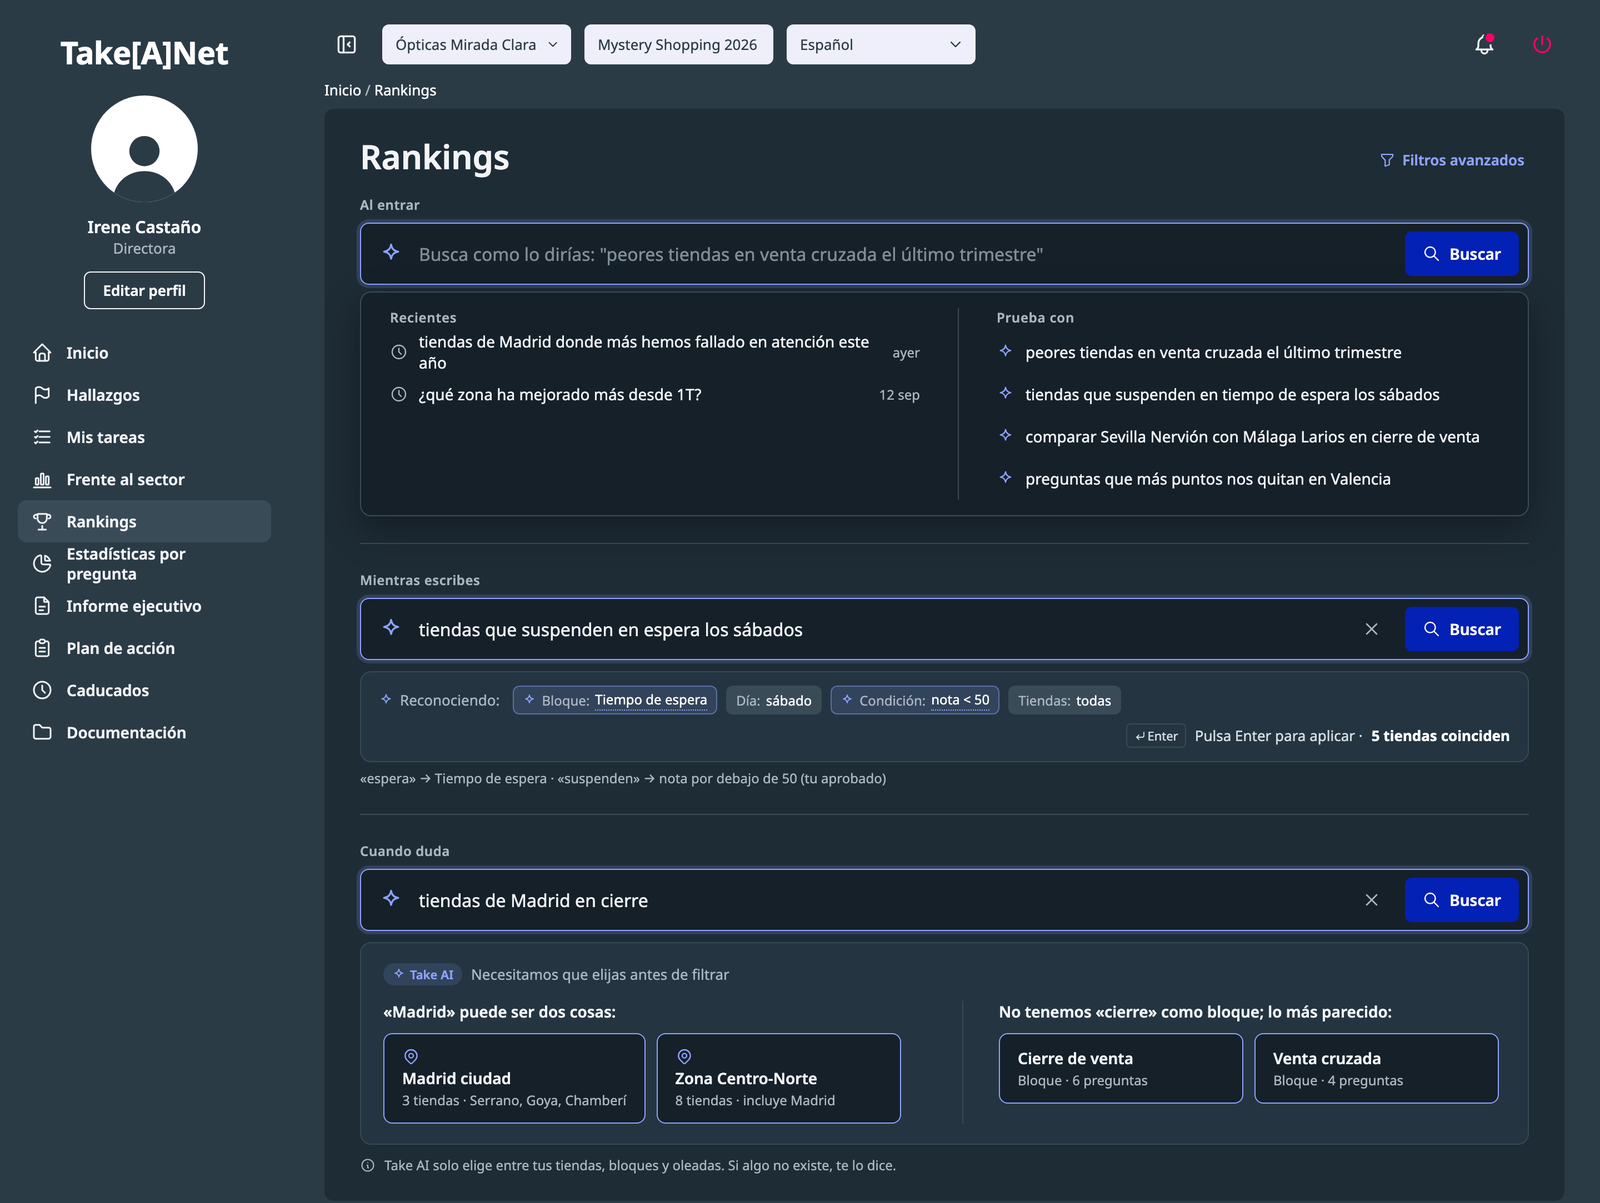Choose the Madrid ciudad option card
The width and height of the screenshot is (1600, 1203).
click(514, 1078)
